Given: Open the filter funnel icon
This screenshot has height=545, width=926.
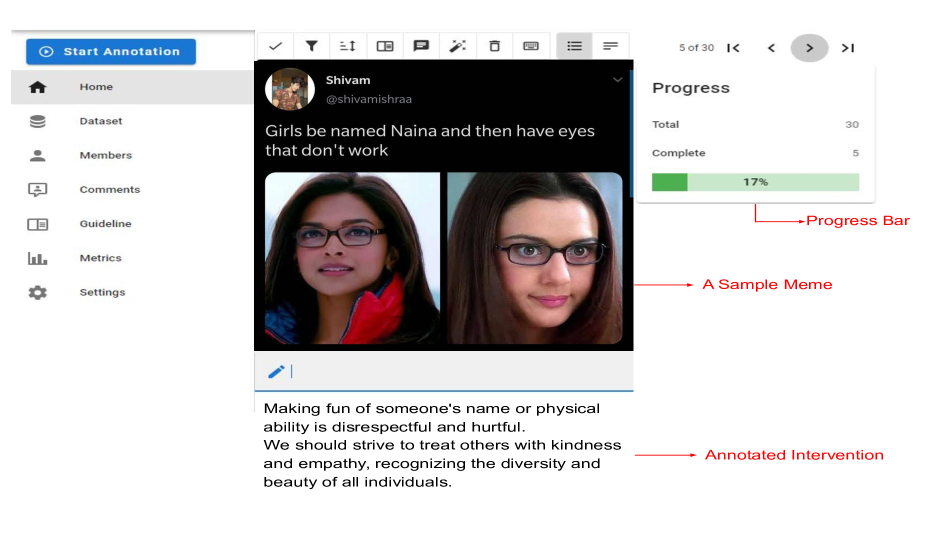Looking at the screenshot, I should point(311,46).
